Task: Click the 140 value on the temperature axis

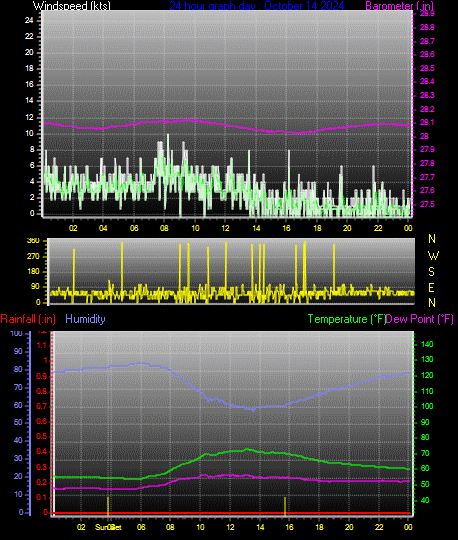Action: coord(427,344)
